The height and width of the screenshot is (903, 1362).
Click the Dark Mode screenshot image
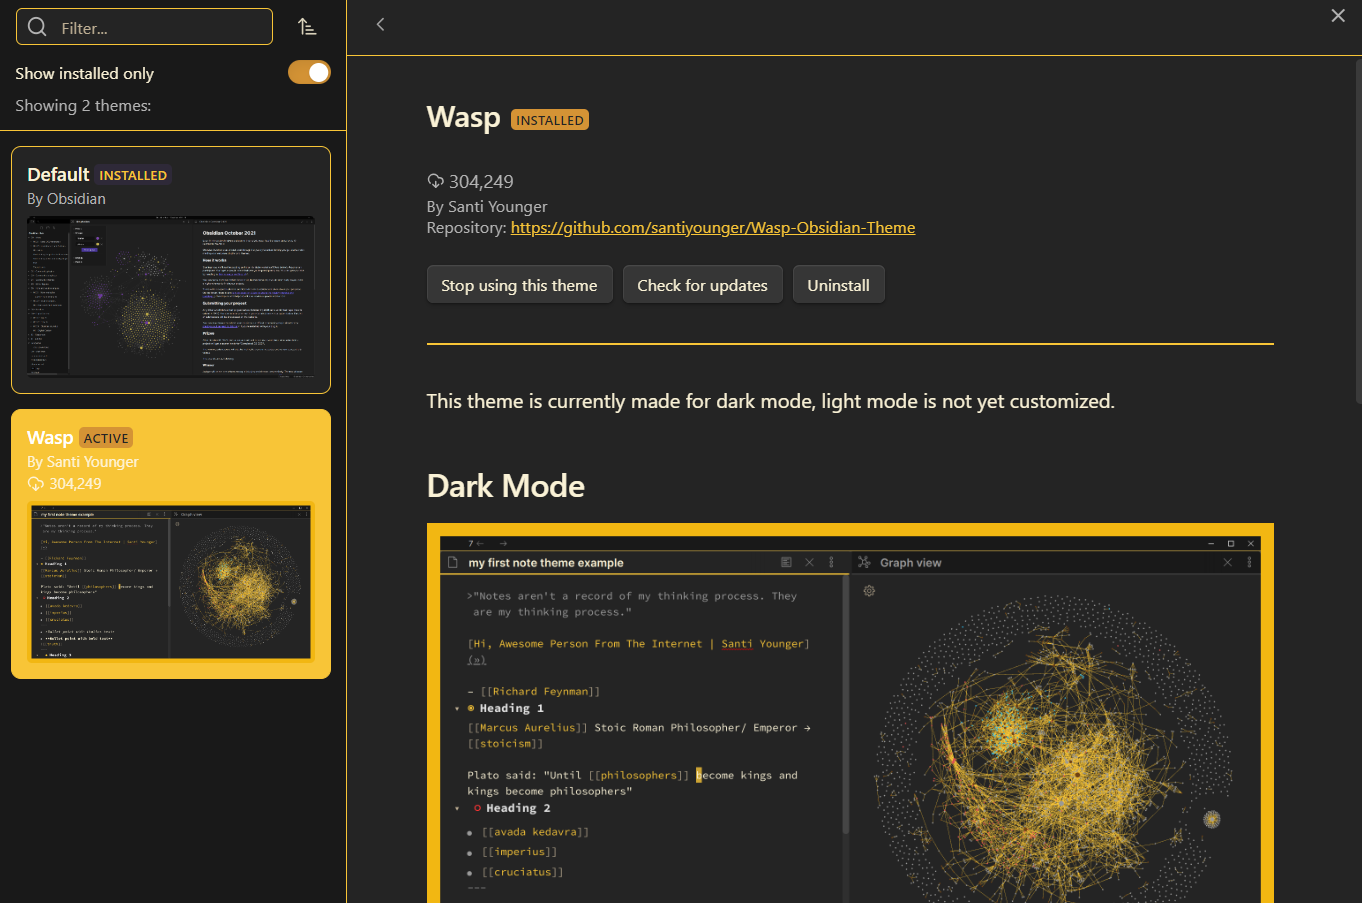tap(850, 713)
